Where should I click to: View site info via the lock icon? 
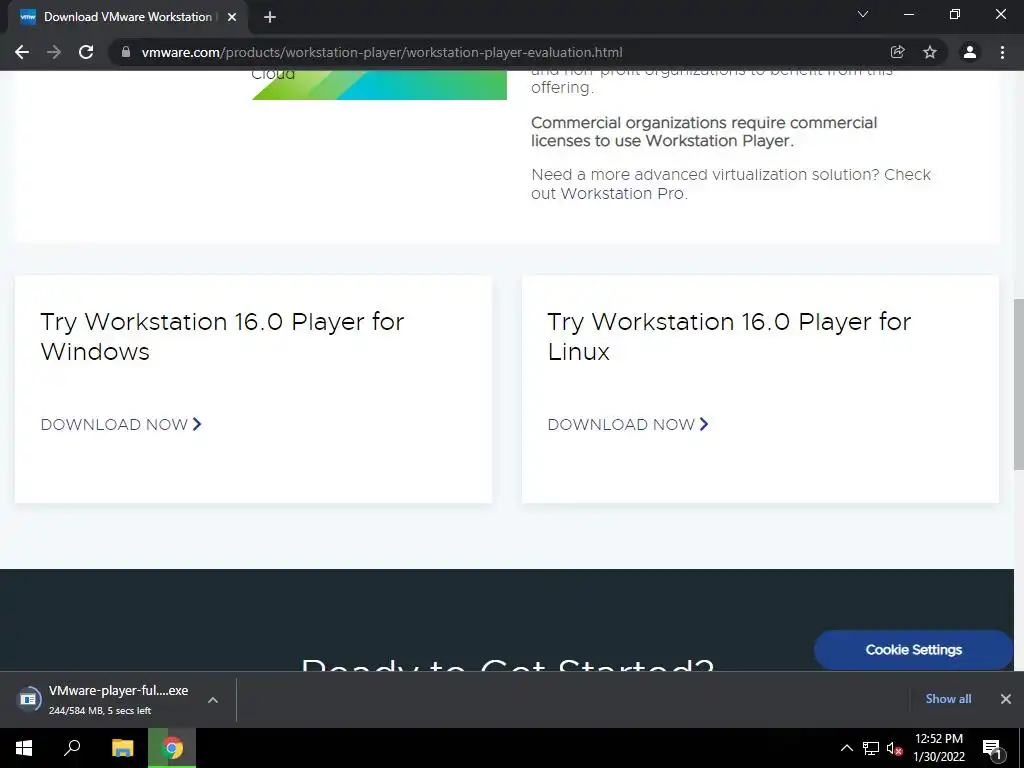[x=126, y=52]
